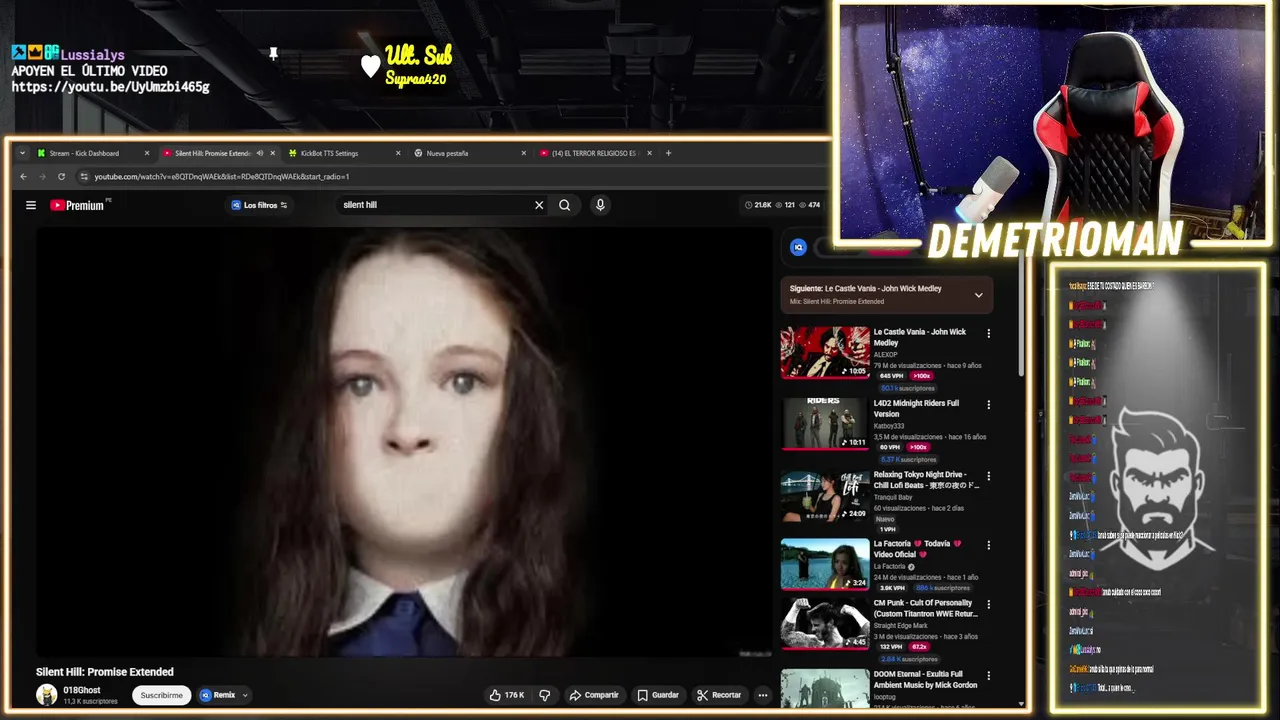The image size is (1280, 720).
Task: Open the DOOM Eternal video options menu
Action: coord(989,675)
